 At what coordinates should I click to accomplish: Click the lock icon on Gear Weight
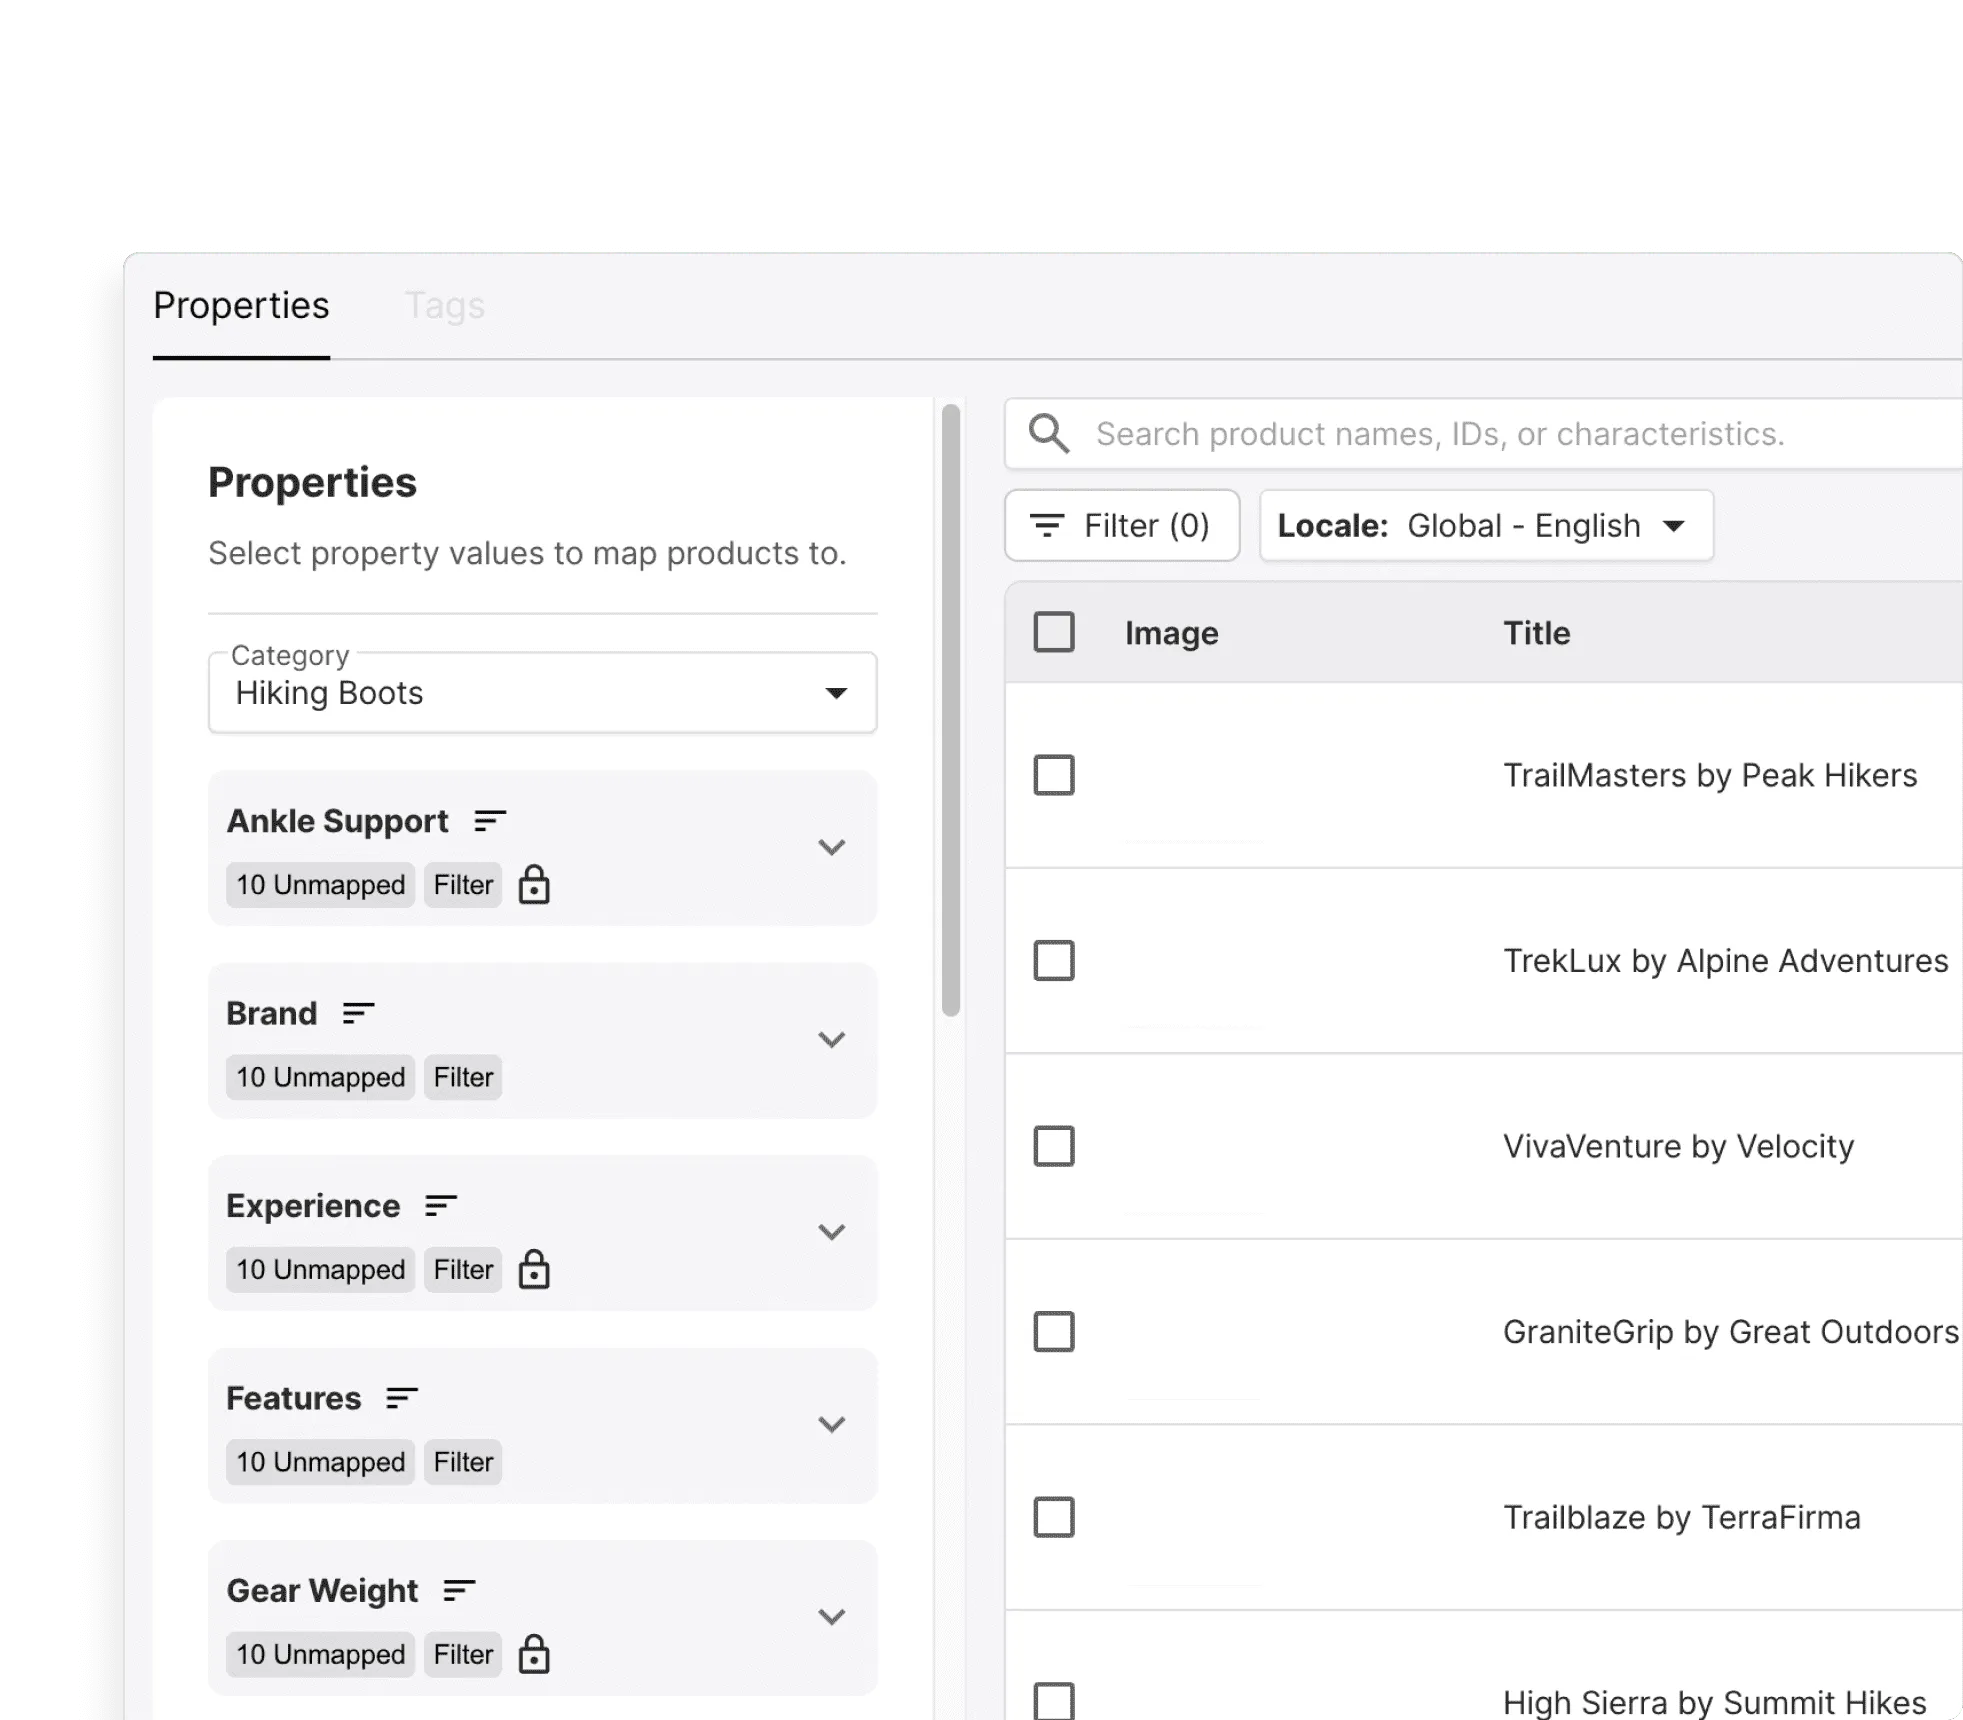536,1655
